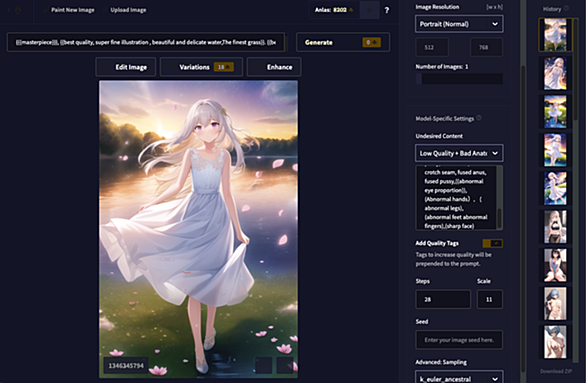This screenshot has height=383, width=586.
Task: Click the Number of Images slider
Action: [459, 78]
